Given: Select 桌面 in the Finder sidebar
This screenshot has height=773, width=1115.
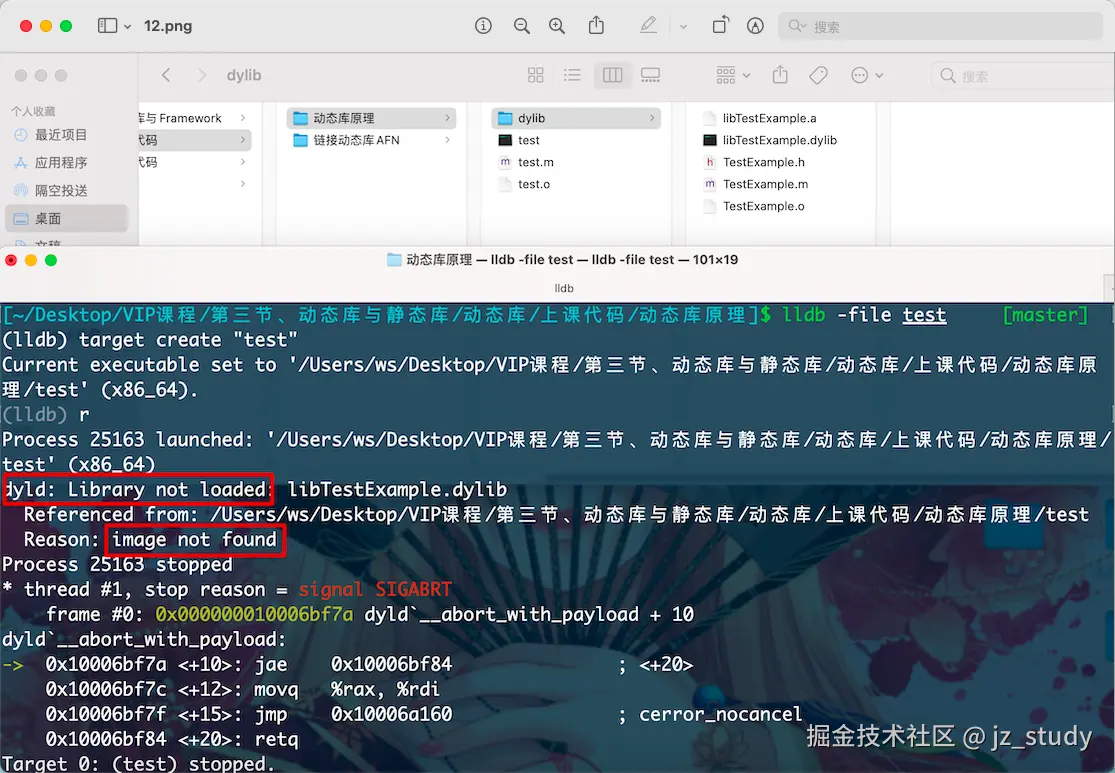Looking at the screenshot, I should 67,218.
